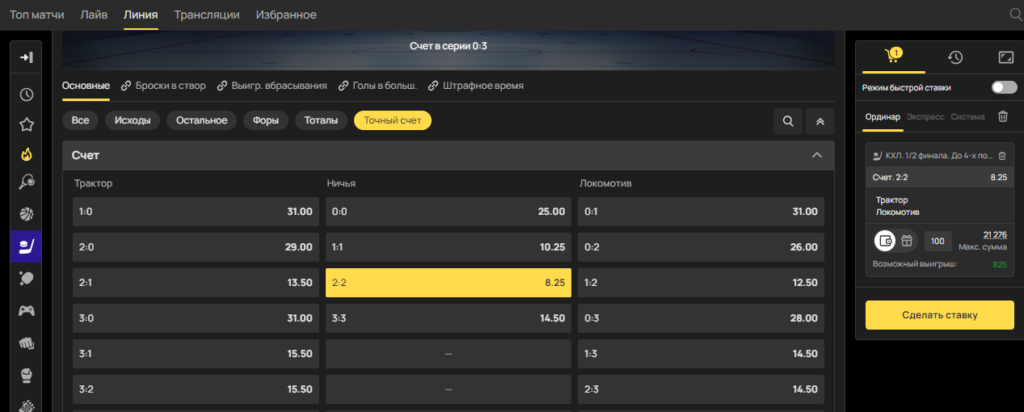Collapse all markets with double-chevron button
Screen dimensions: 1024x412
(820, 121)
